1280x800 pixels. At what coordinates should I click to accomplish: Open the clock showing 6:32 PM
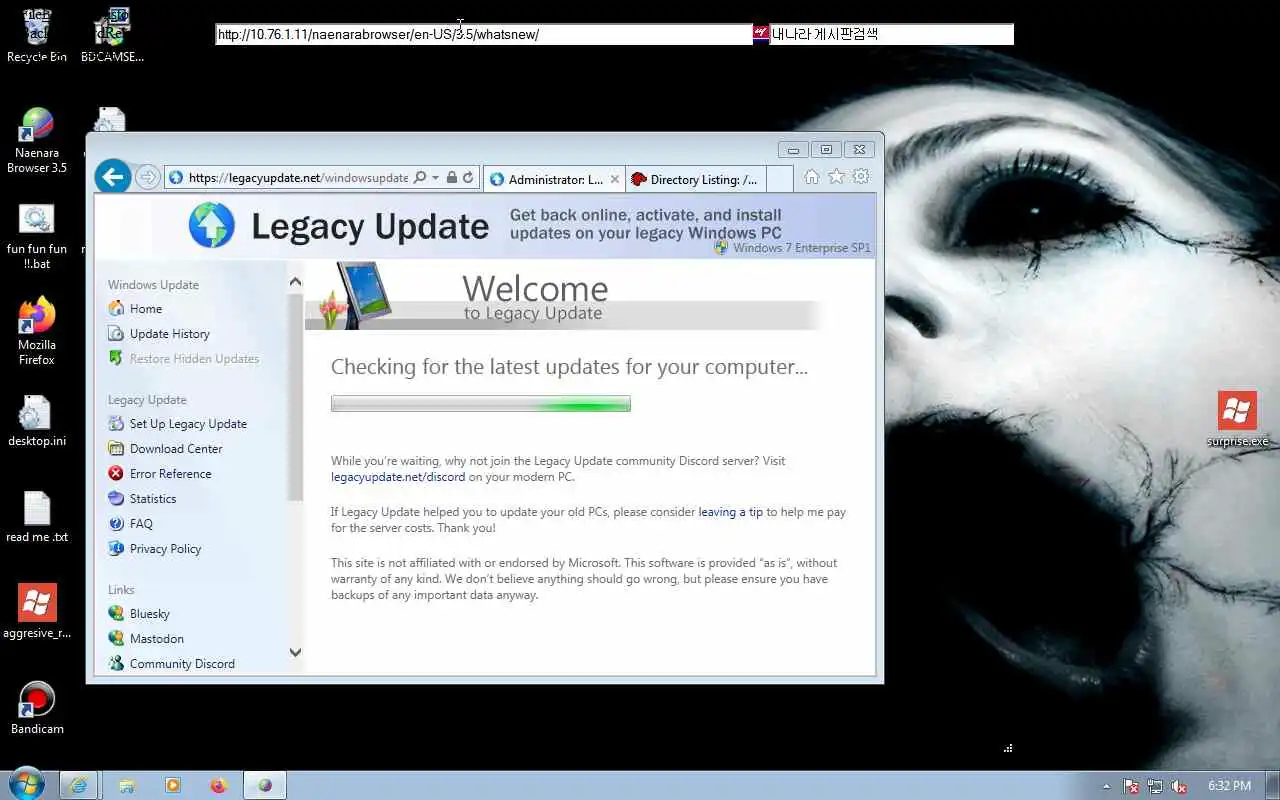pyautogui.click(x=1229, y=786)
